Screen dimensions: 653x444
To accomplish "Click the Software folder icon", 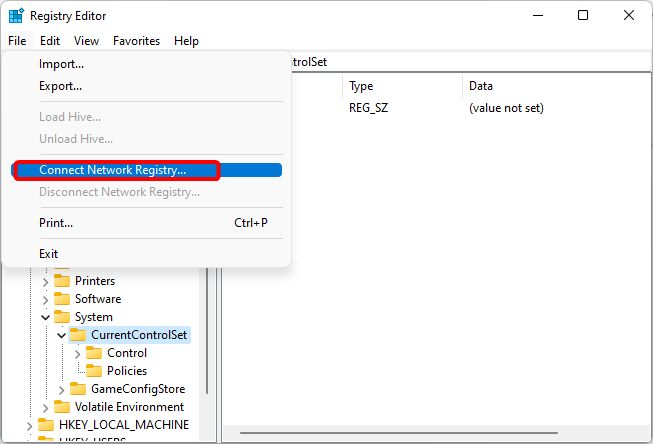I will [x=62, y=299].
